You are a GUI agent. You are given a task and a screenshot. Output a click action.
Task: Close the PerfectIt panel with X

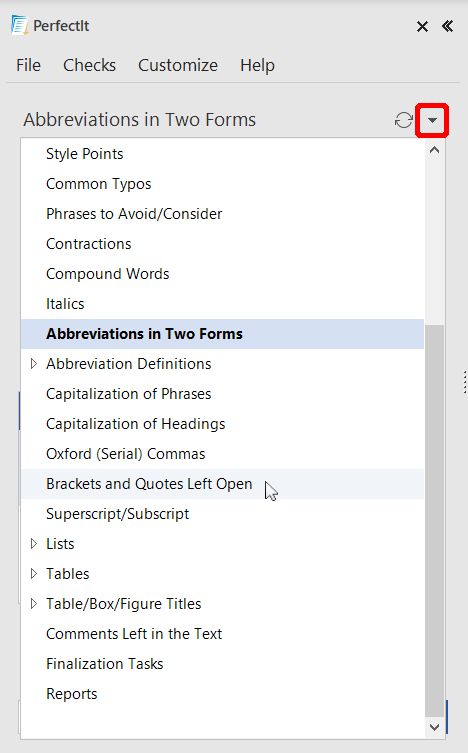[x=422, y=26]
